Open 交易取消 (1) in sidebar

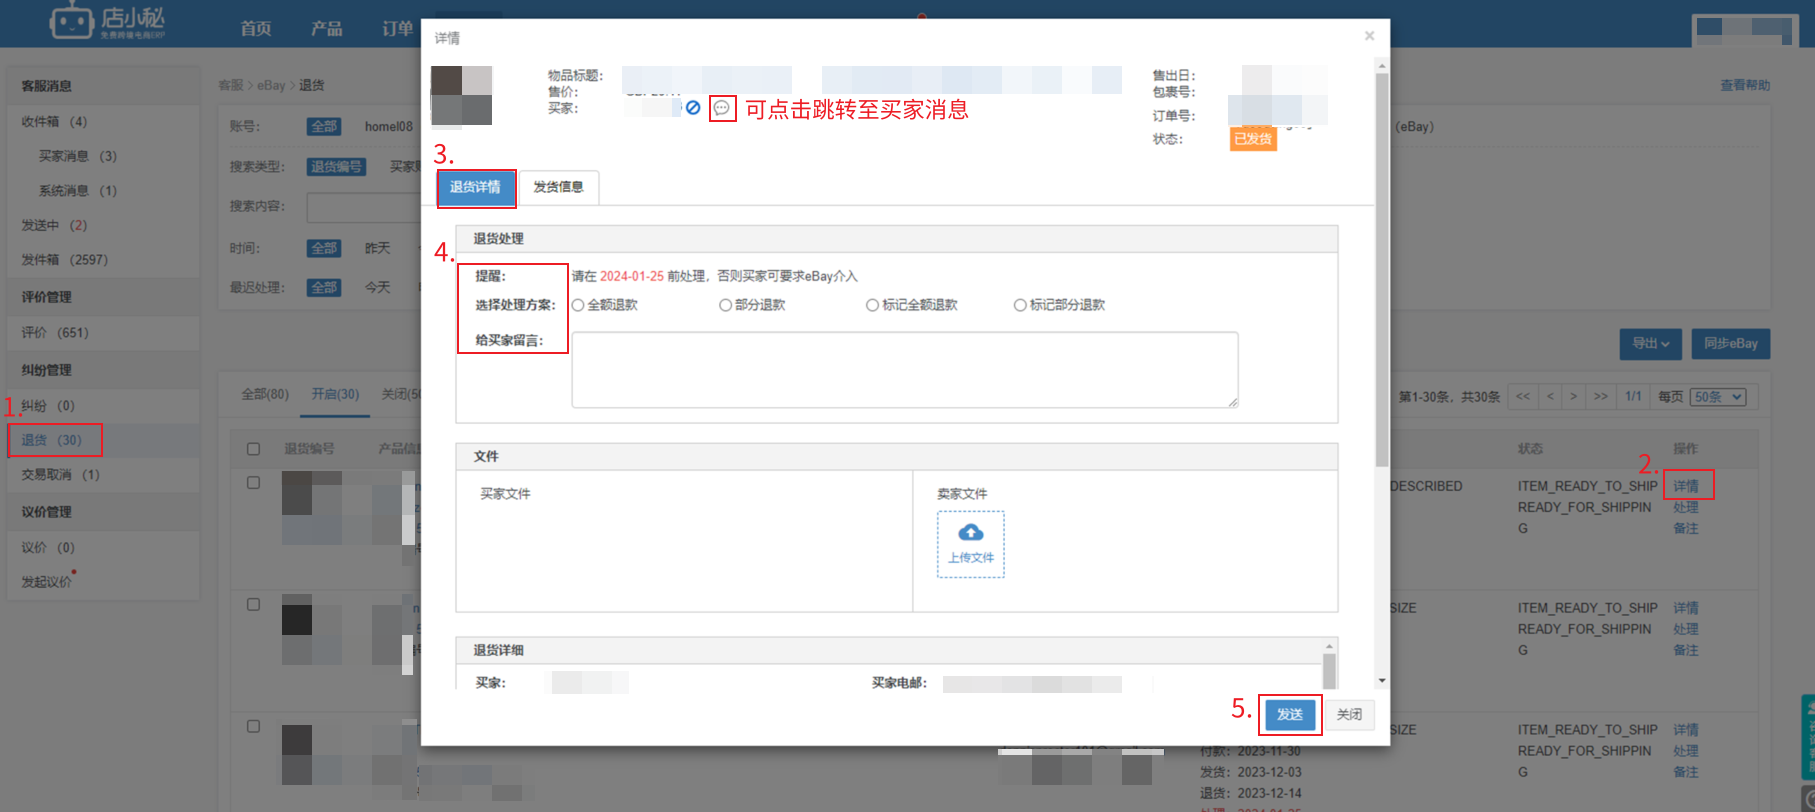(61, 475)
